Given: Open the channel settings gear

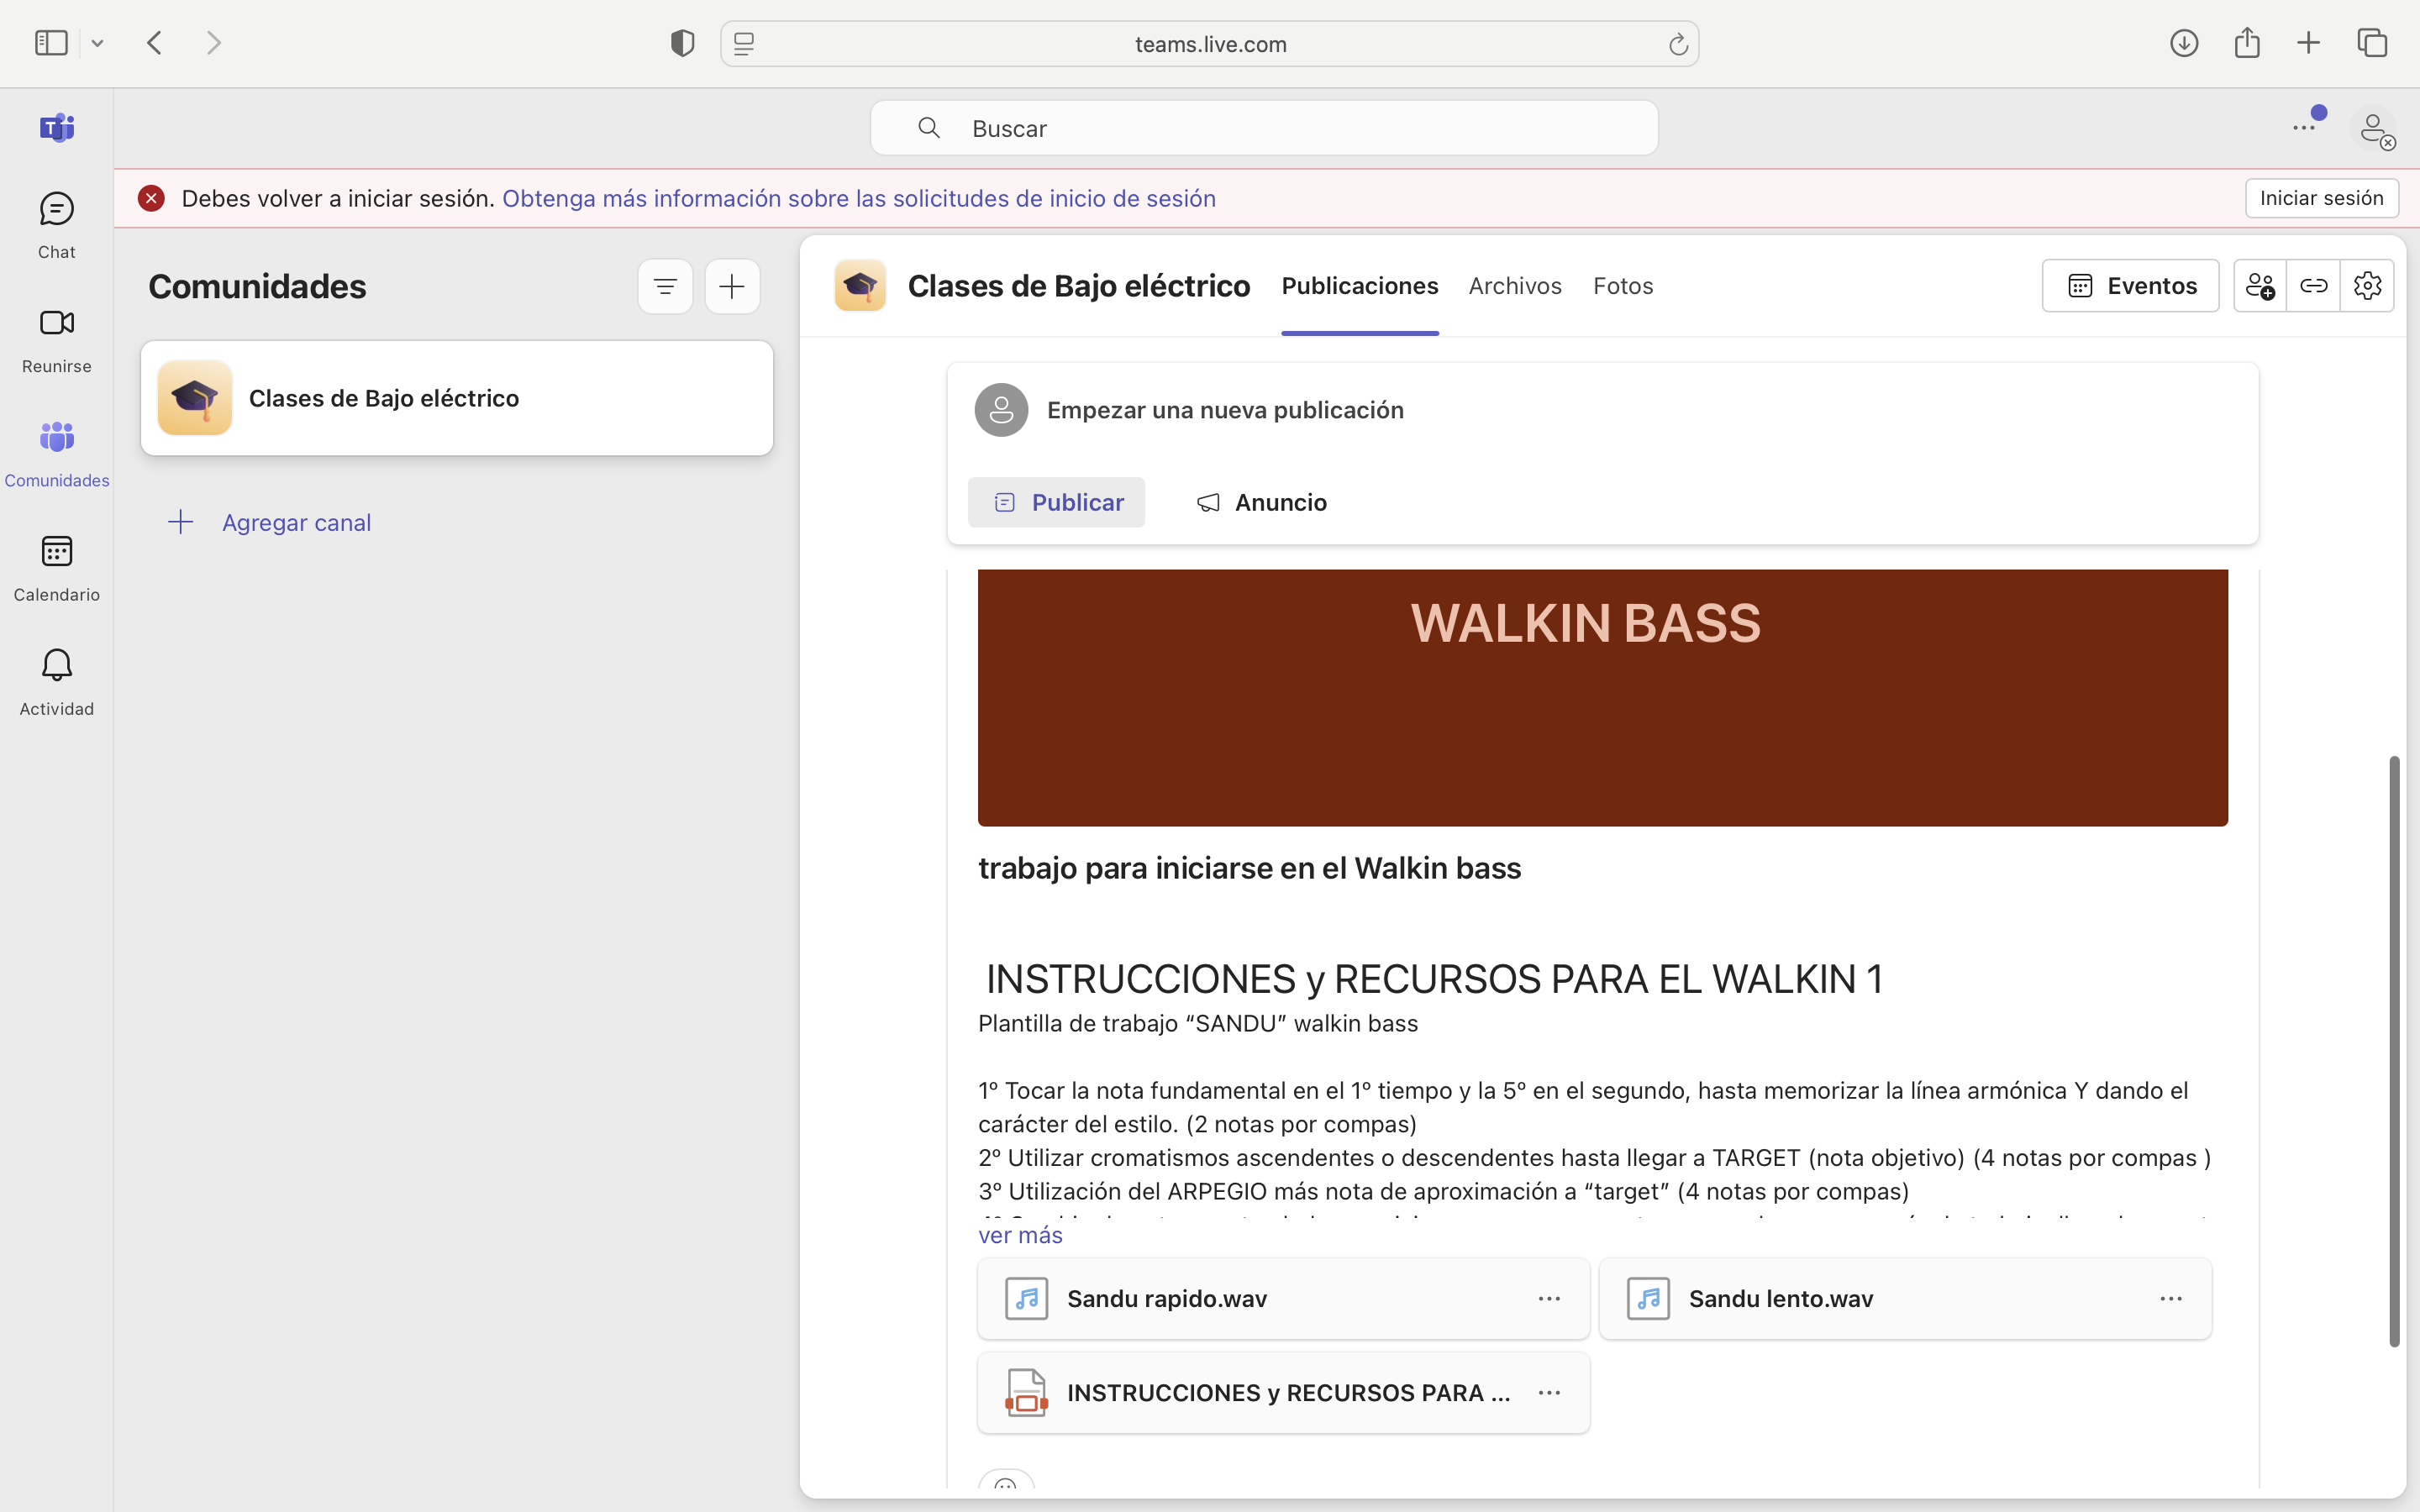Looking at the screenshot, I should click(2366, 285).
